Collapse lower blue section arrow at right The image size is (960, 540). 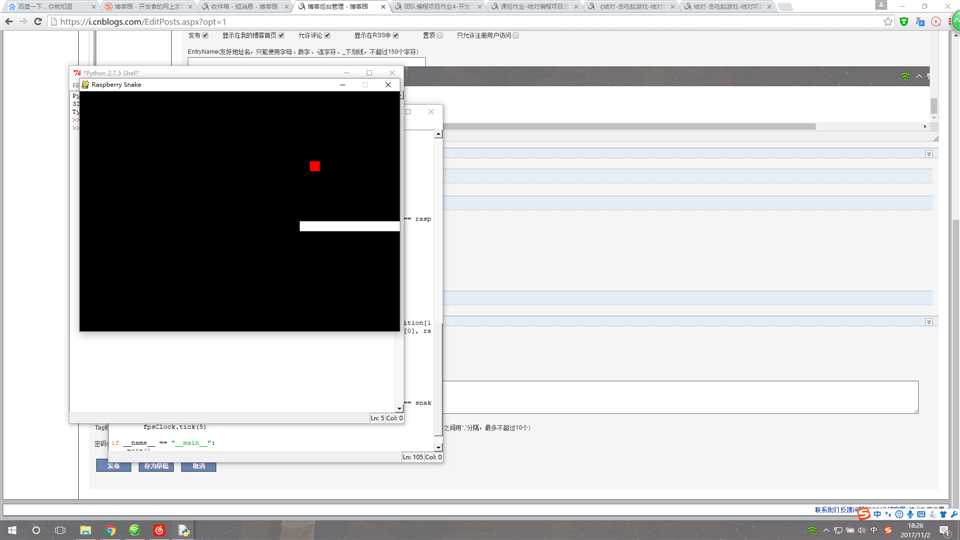929,321
